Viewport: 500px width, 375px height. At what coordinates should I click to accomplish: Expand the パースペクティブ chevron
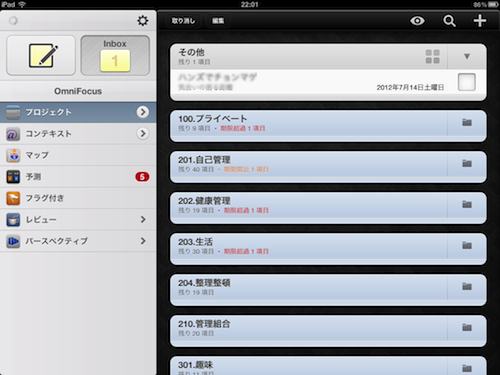point(143,241)
